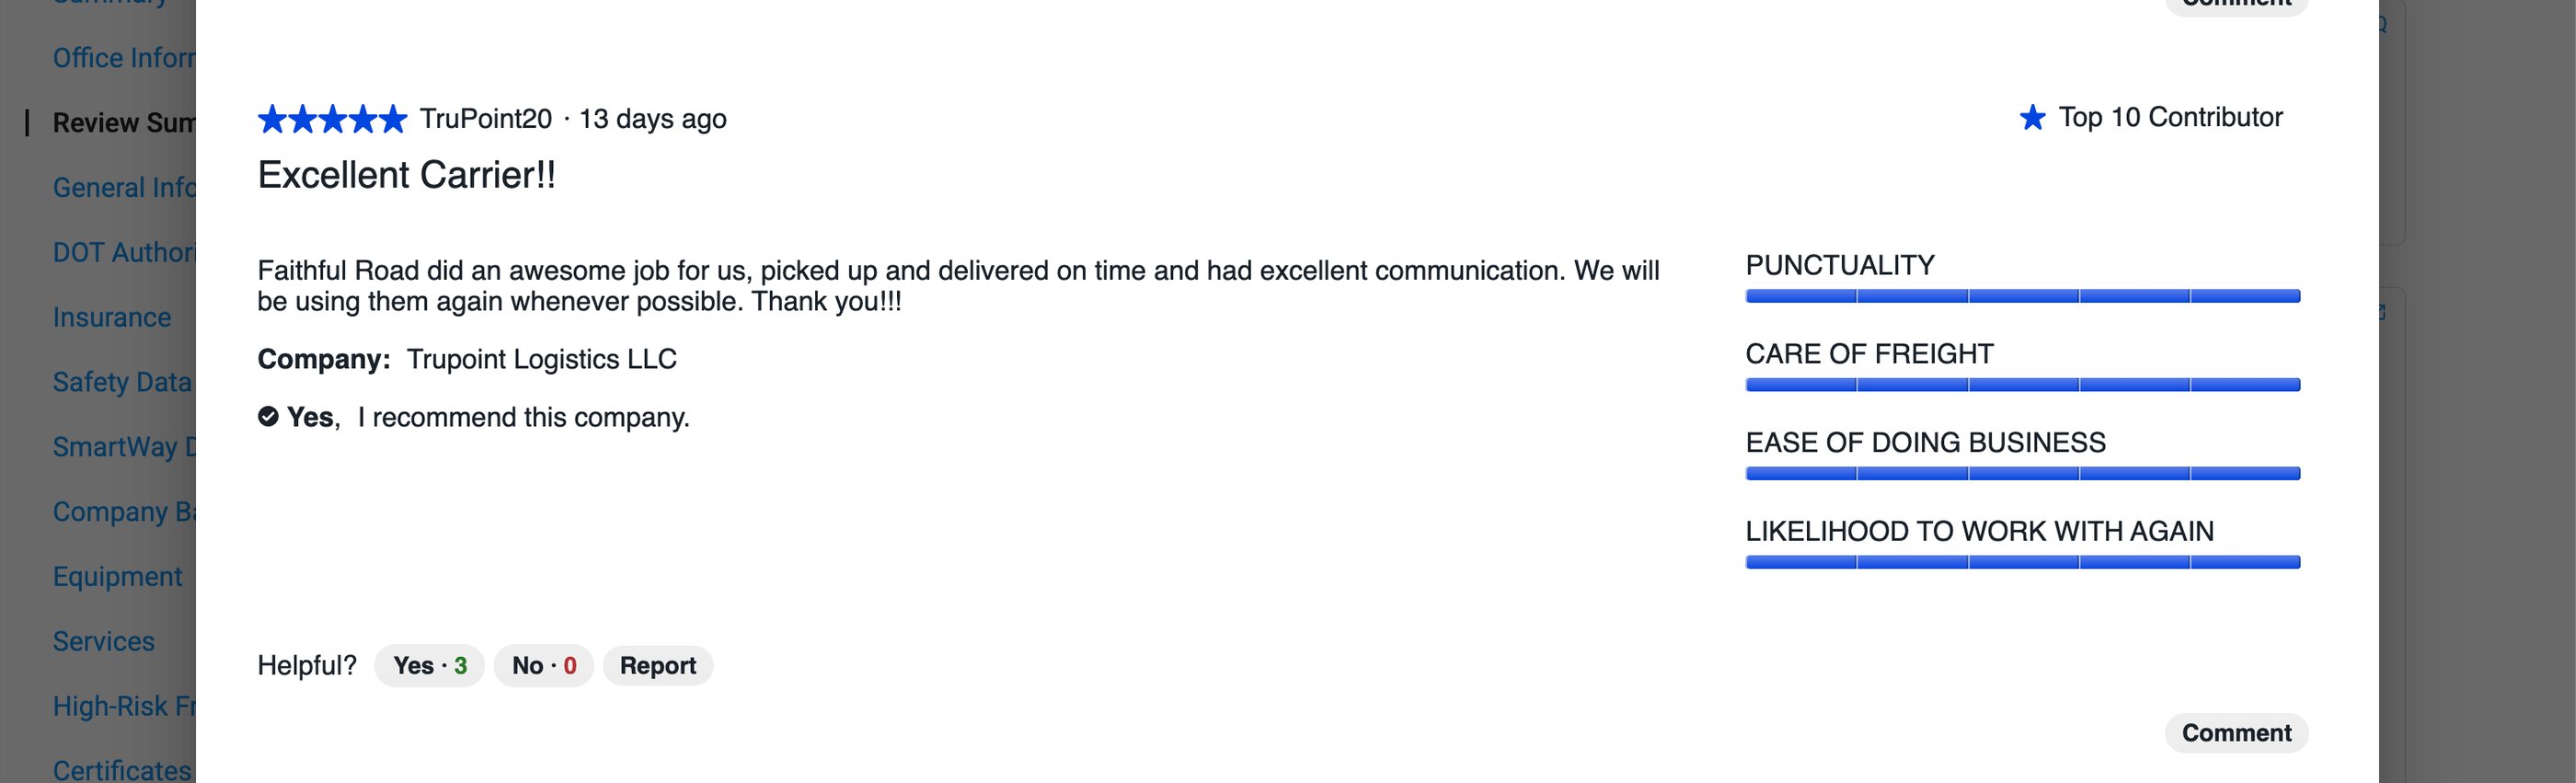The width and height of the screenshot is (2576, 783).
Task: Vote No on review helpfulness
Action: [x=543, y=666]
